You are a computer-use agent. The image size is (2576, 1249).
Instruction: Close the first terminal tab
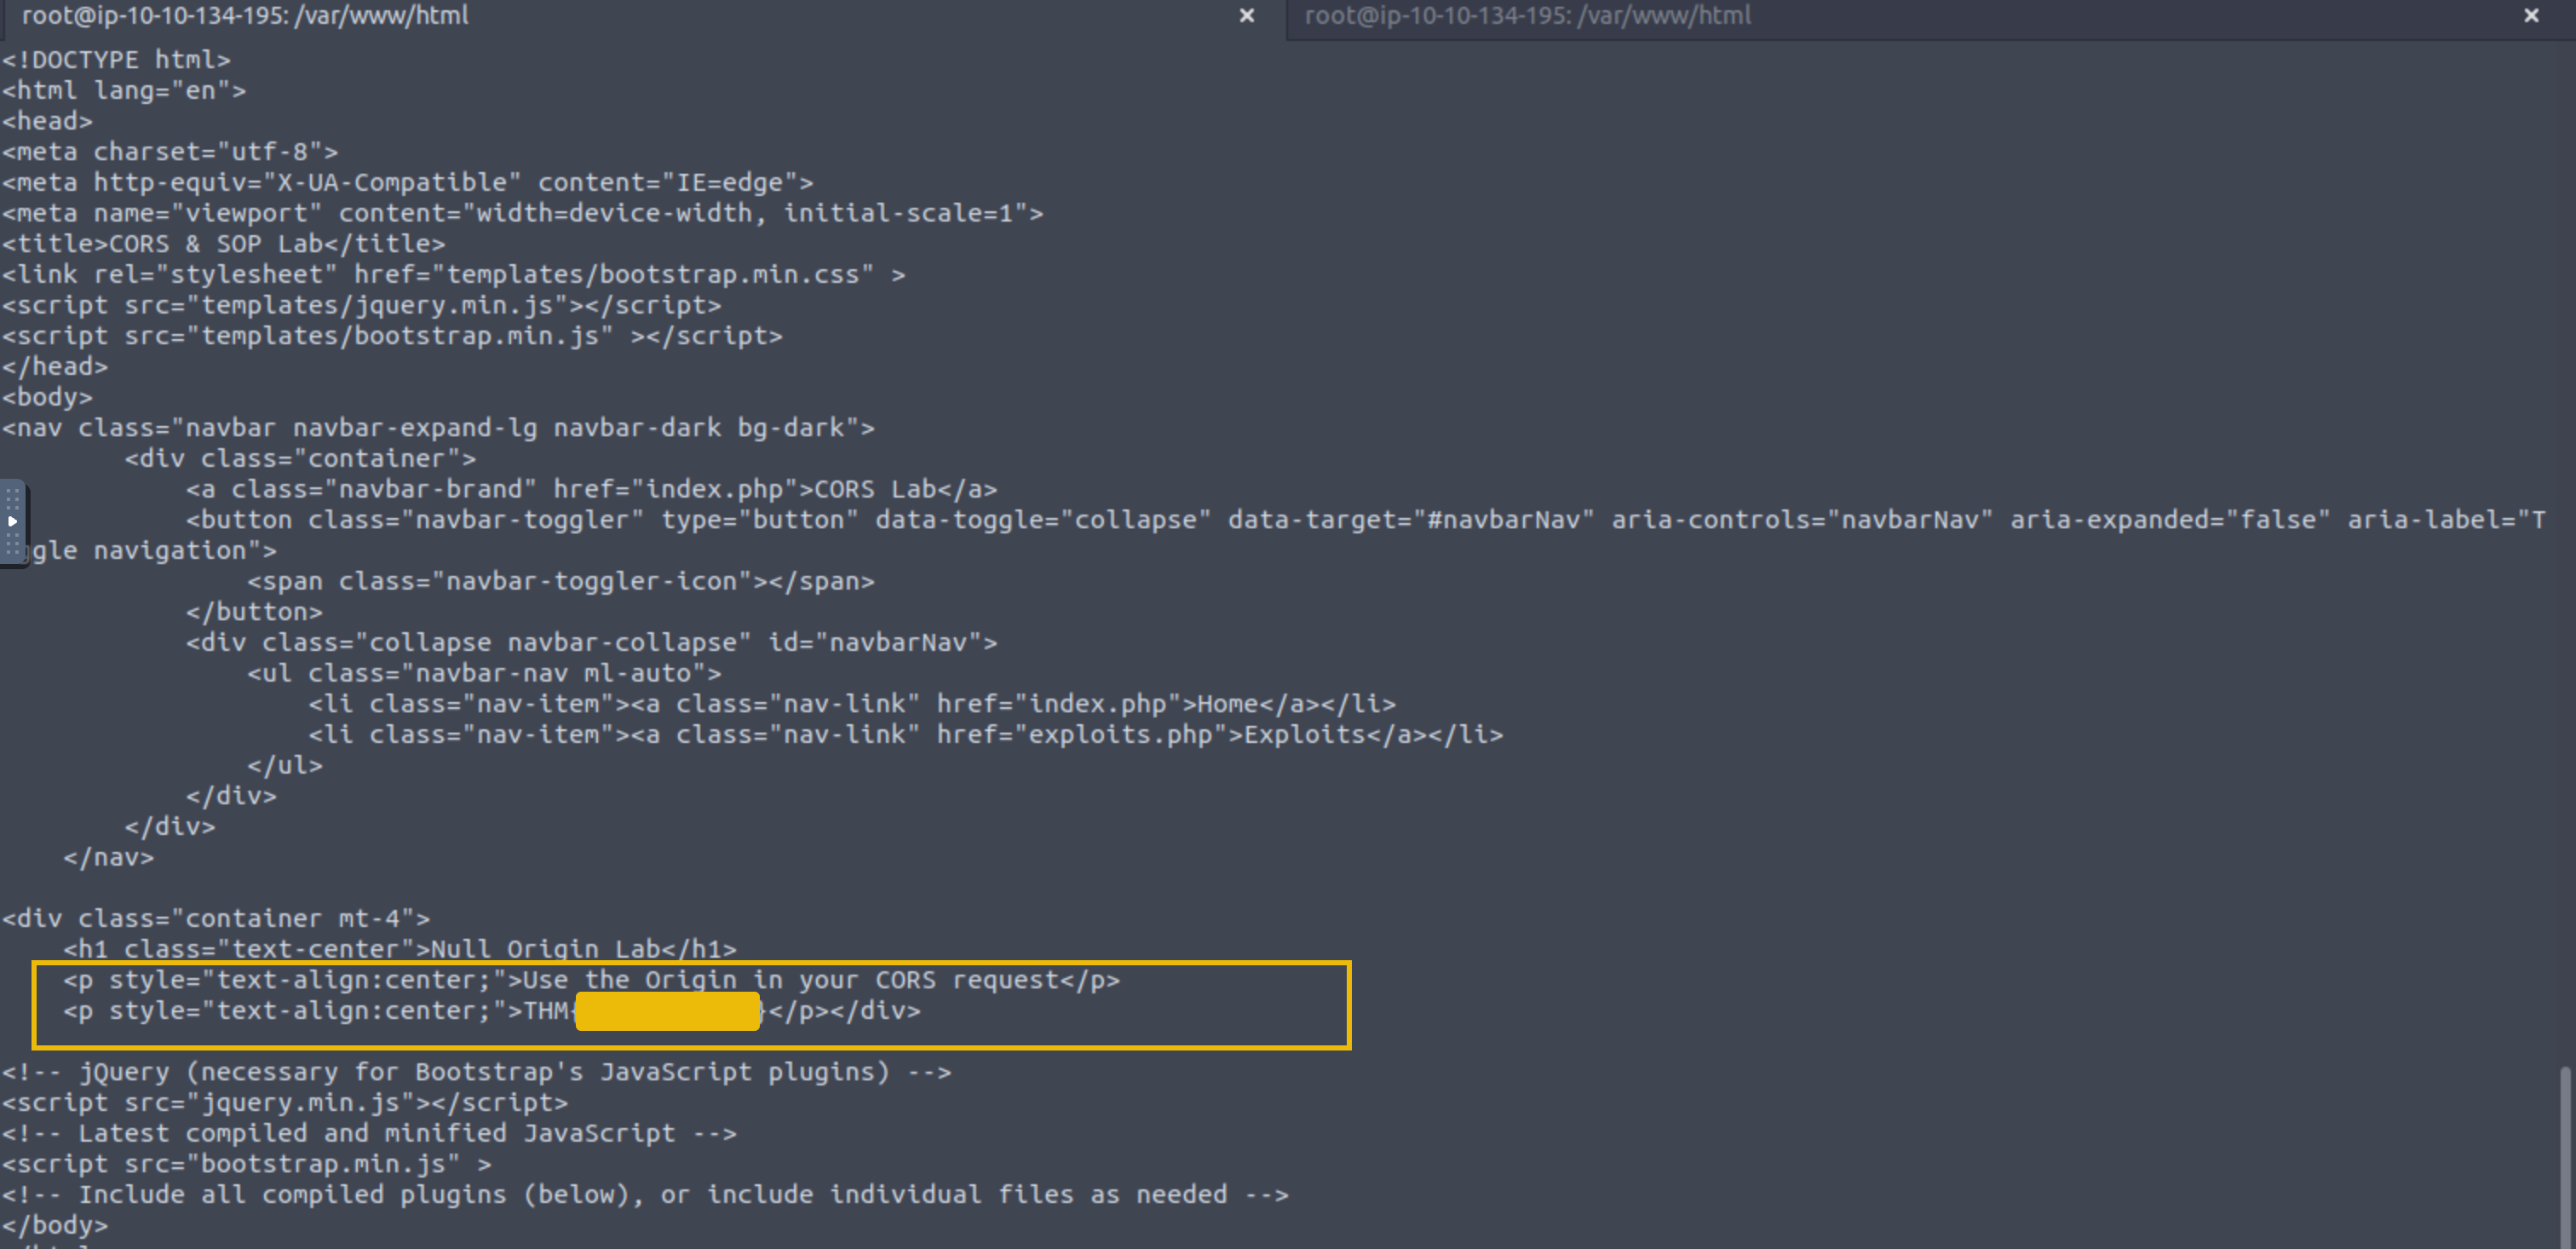[x=1246, y=16]
